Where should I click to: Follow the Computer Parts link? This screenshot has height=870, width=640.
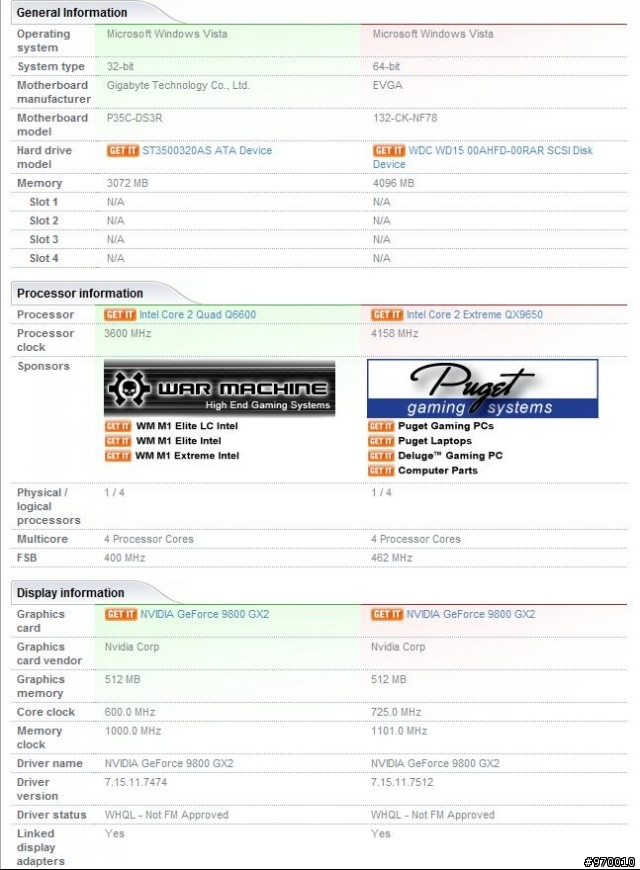437,471
